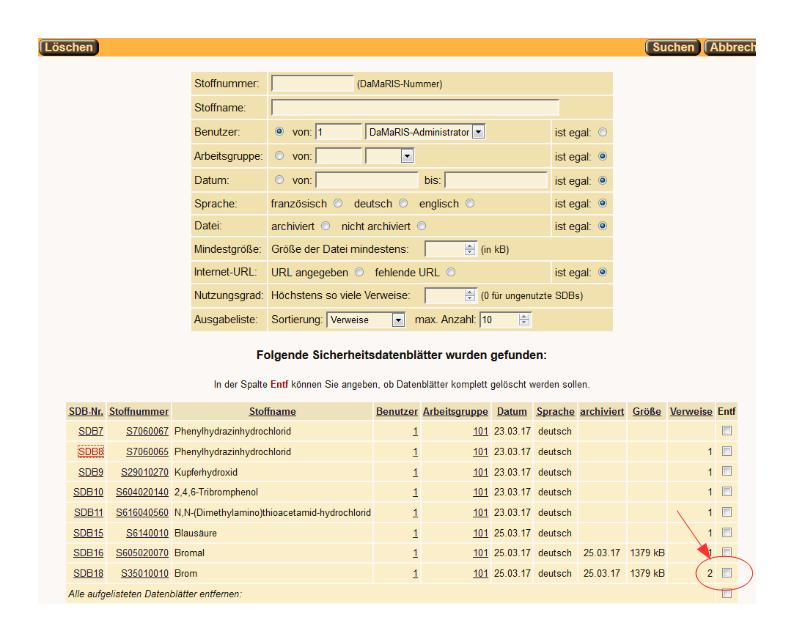Focus the Stoffname text field

(415, 107)
